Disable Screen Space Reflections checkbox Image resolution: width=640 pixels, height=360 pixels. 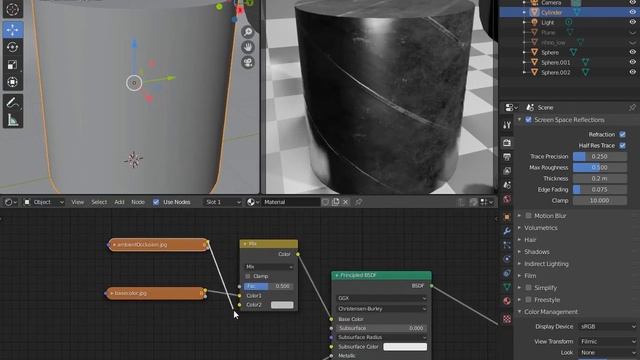[x=529, y=120]
